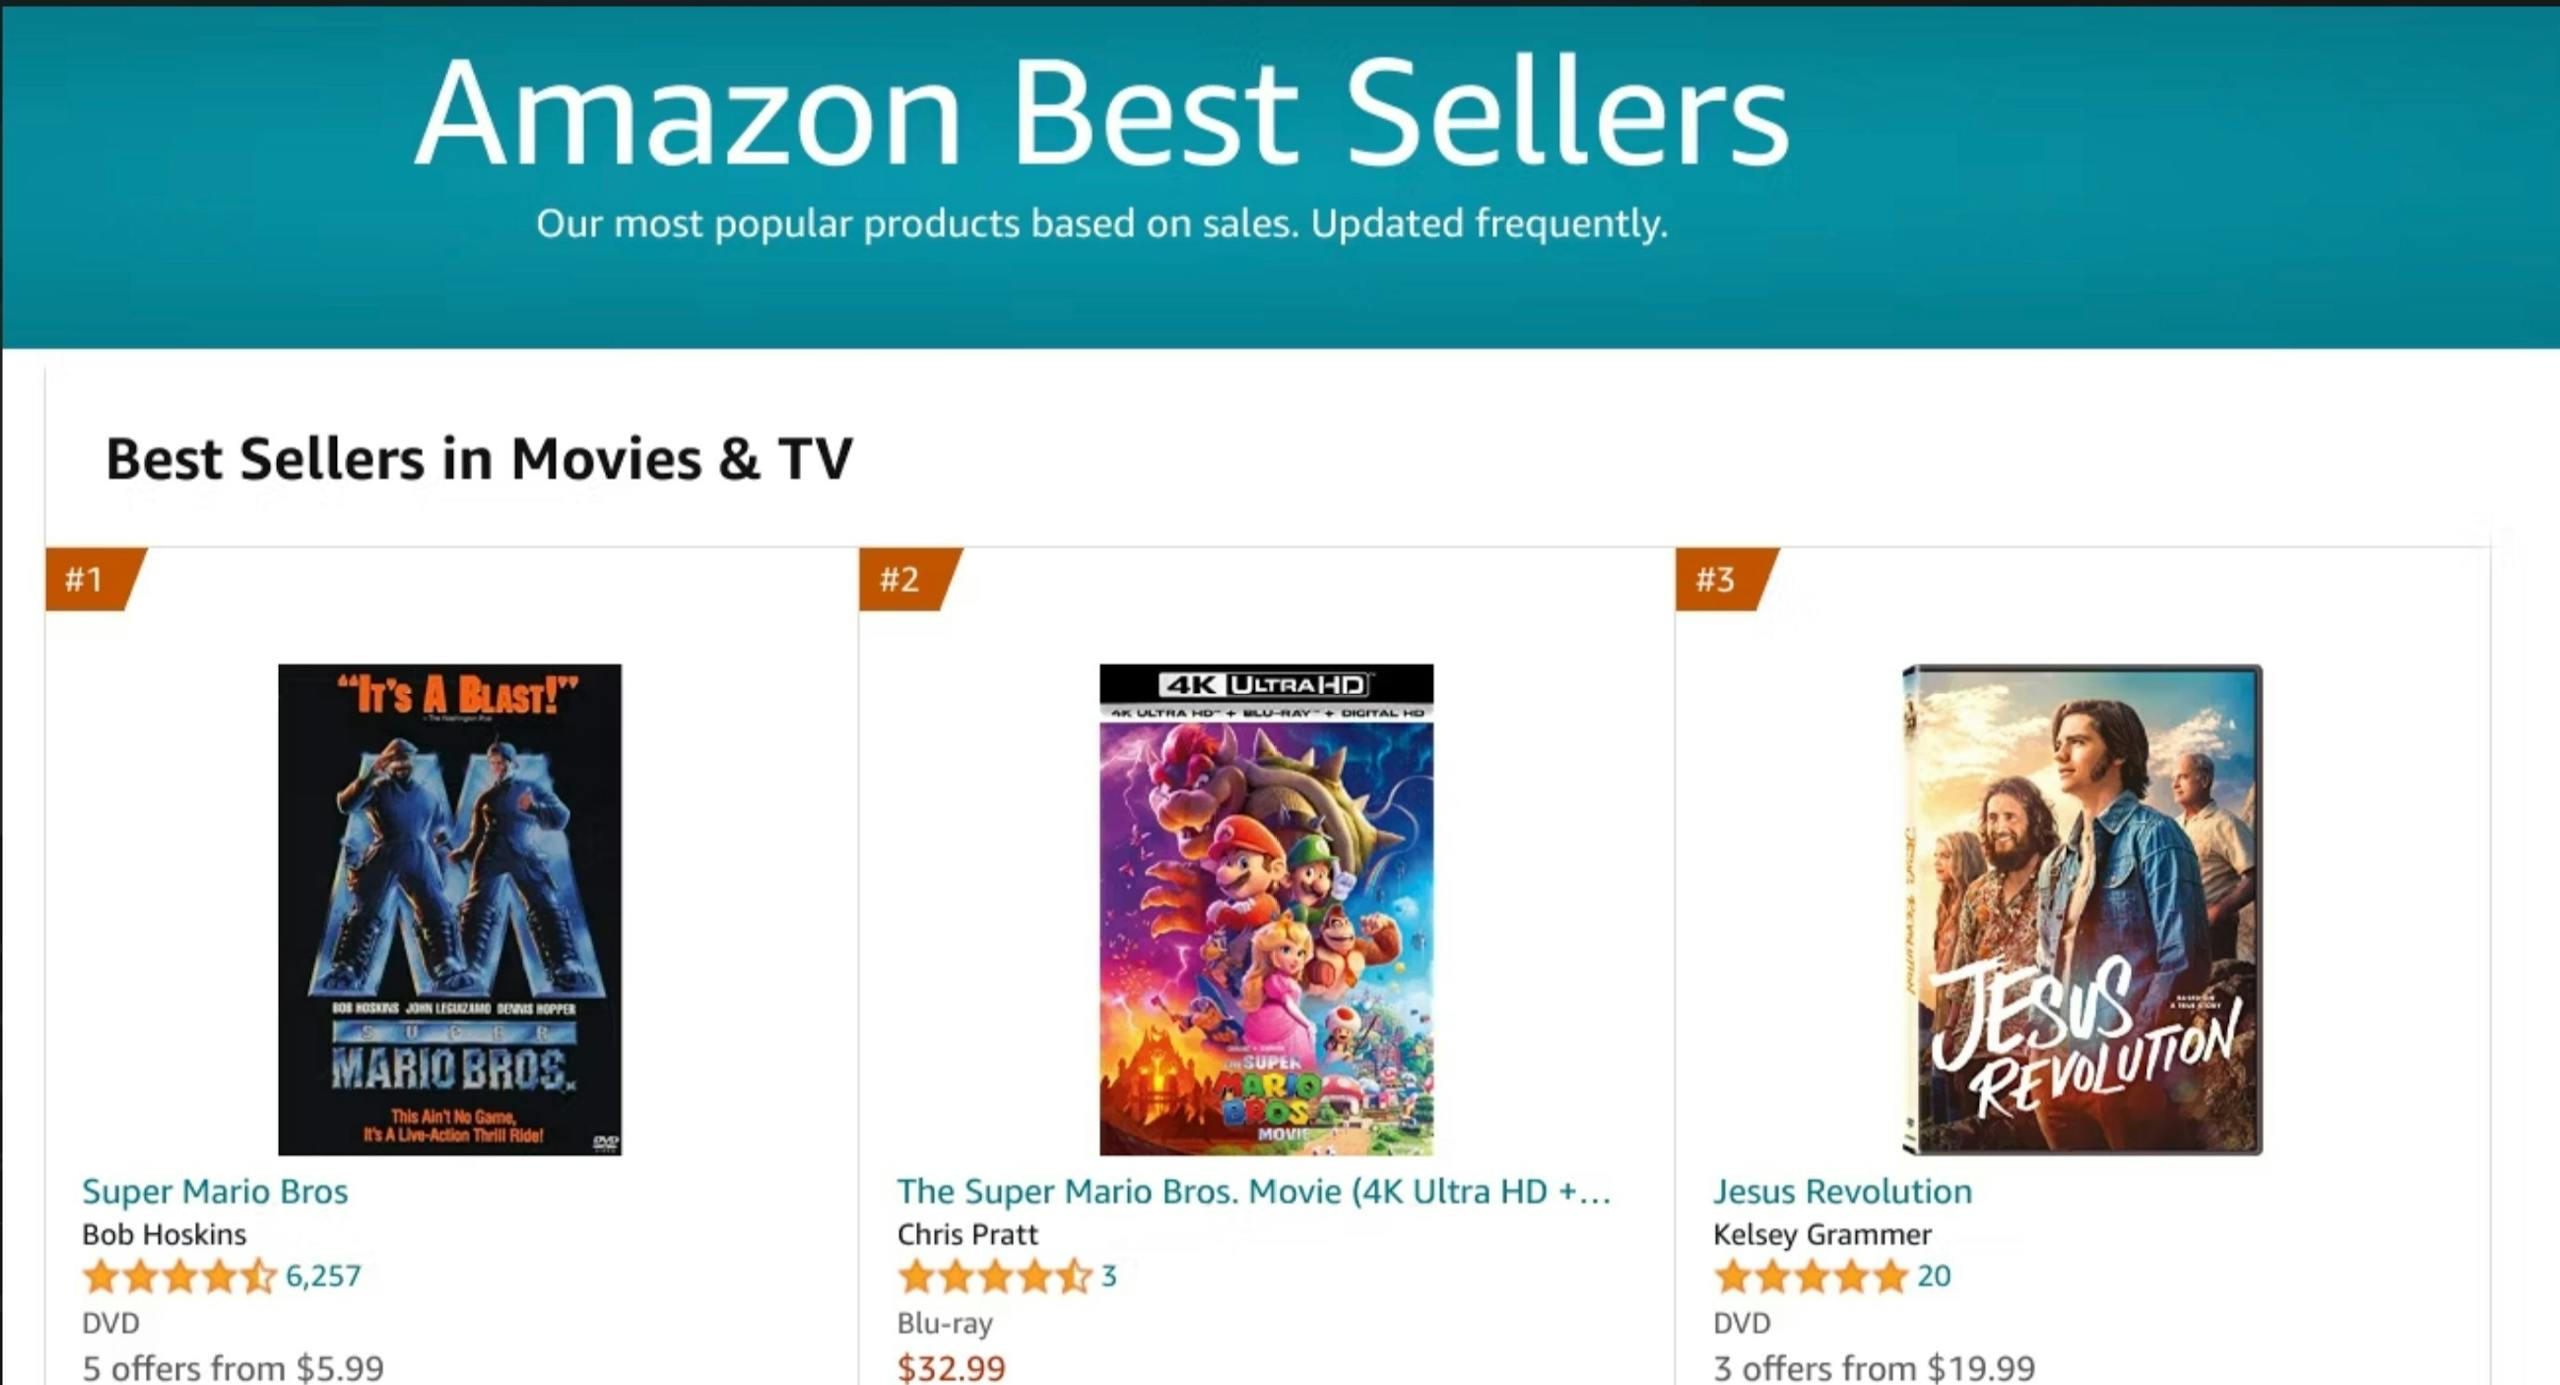Open 5 offers from $5.99 link
The height and width of the screenshot is (1385, 2560).
pyautogui.click(x=233, y=1367)
